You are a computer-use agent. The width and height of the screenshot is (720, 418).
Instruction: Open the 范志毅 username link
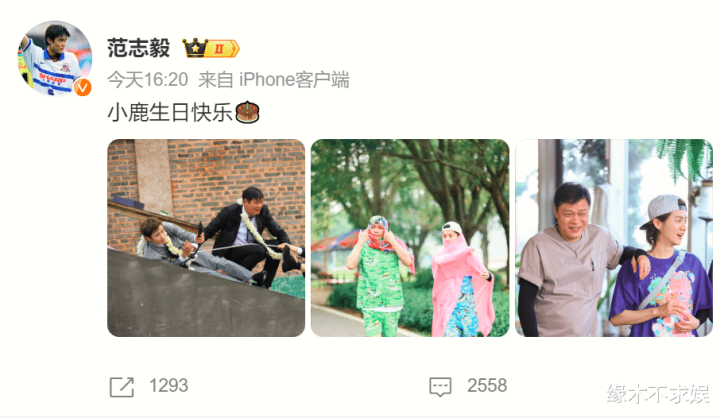[x=139, y=48]
